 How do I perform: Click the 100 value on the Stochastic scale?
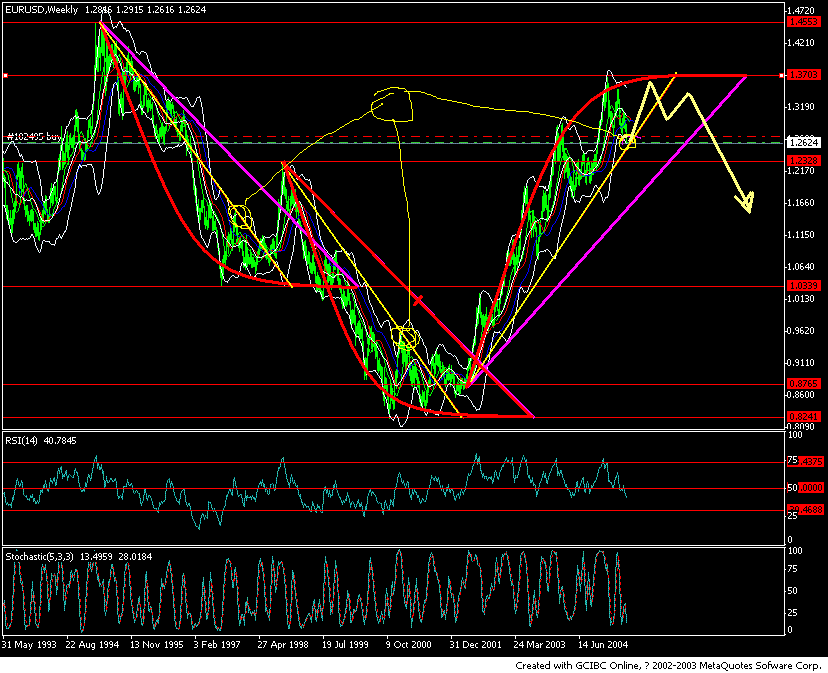[x=795, y=550]
